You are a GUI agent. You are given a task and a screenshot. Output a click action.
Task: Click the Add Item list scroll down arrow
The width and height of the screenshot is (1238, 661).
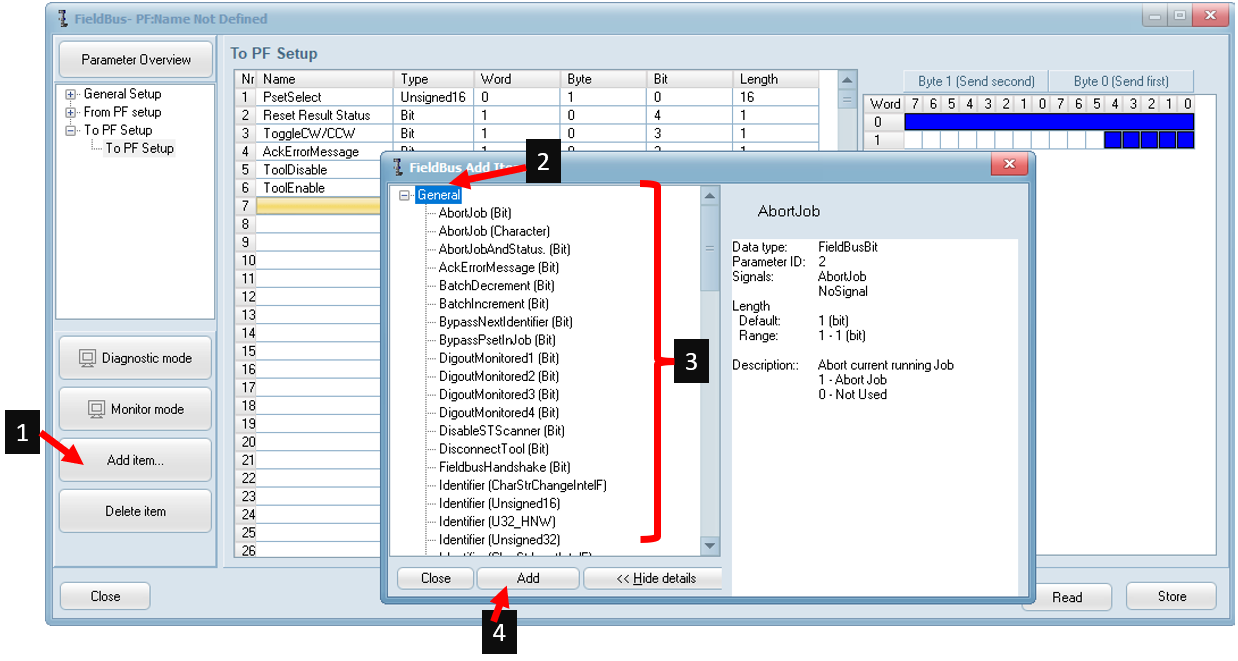tap(710, 546)
